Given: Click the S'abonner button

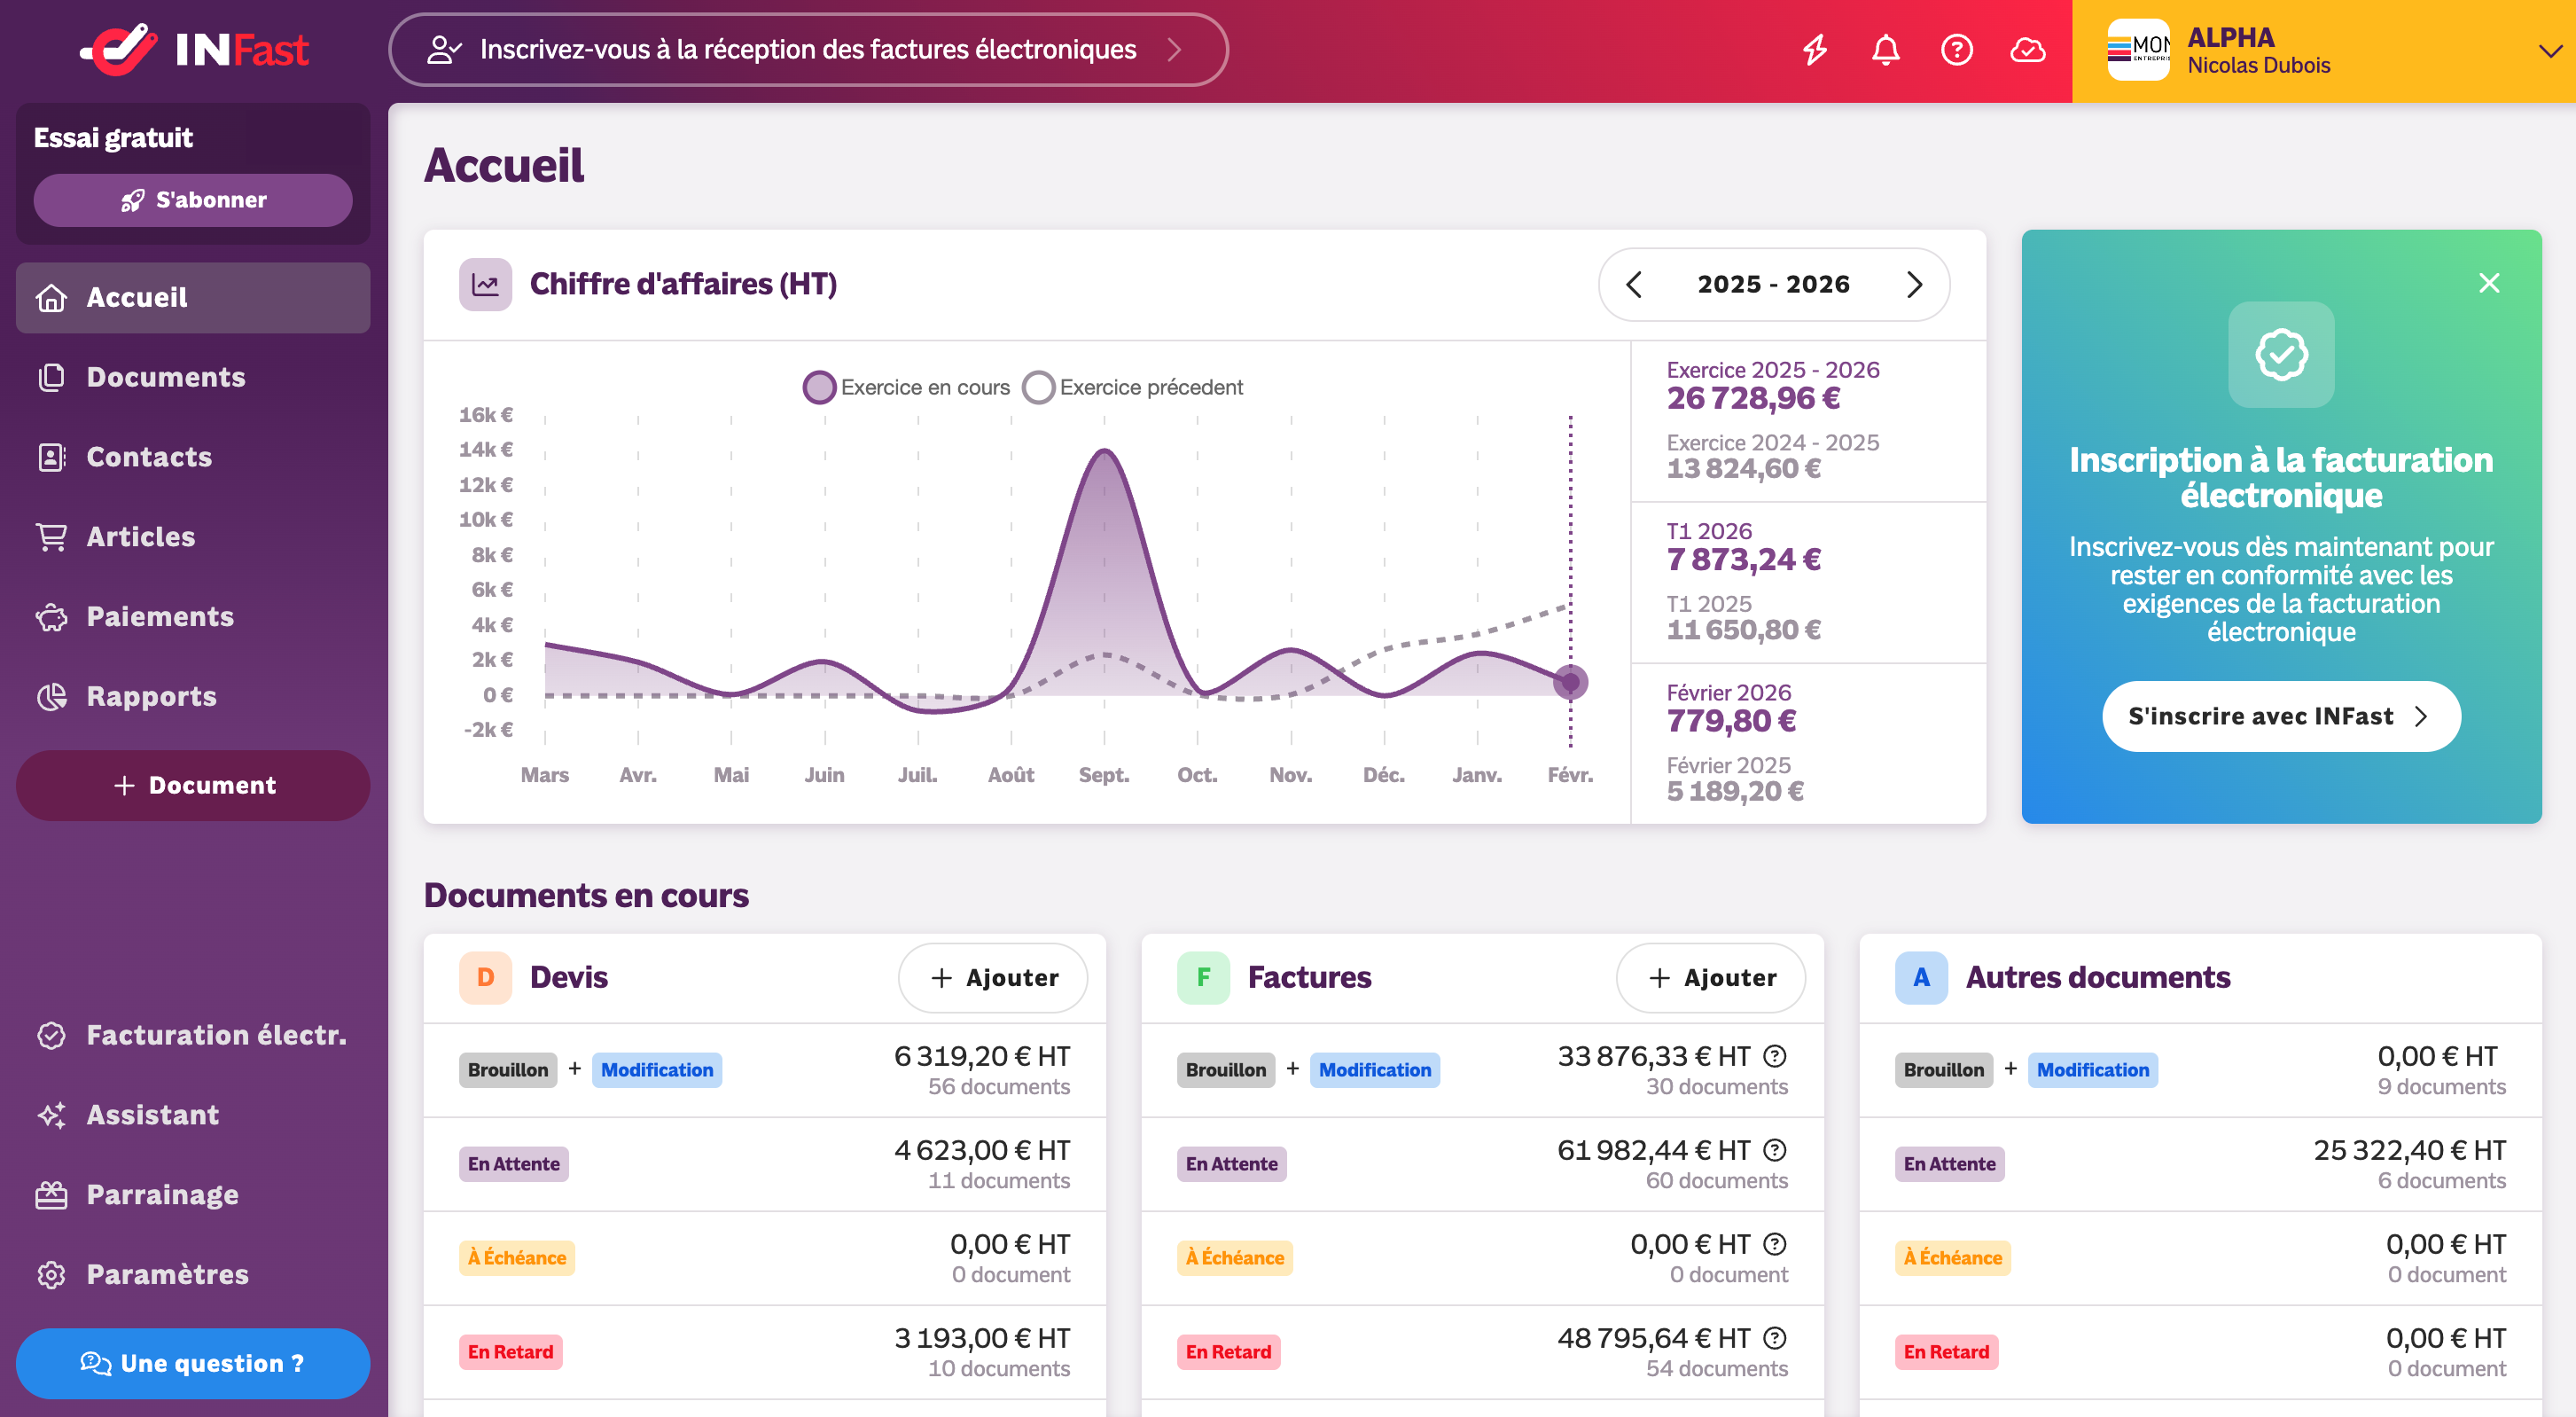Looking at the screenshot, I should tap(193, 200).
